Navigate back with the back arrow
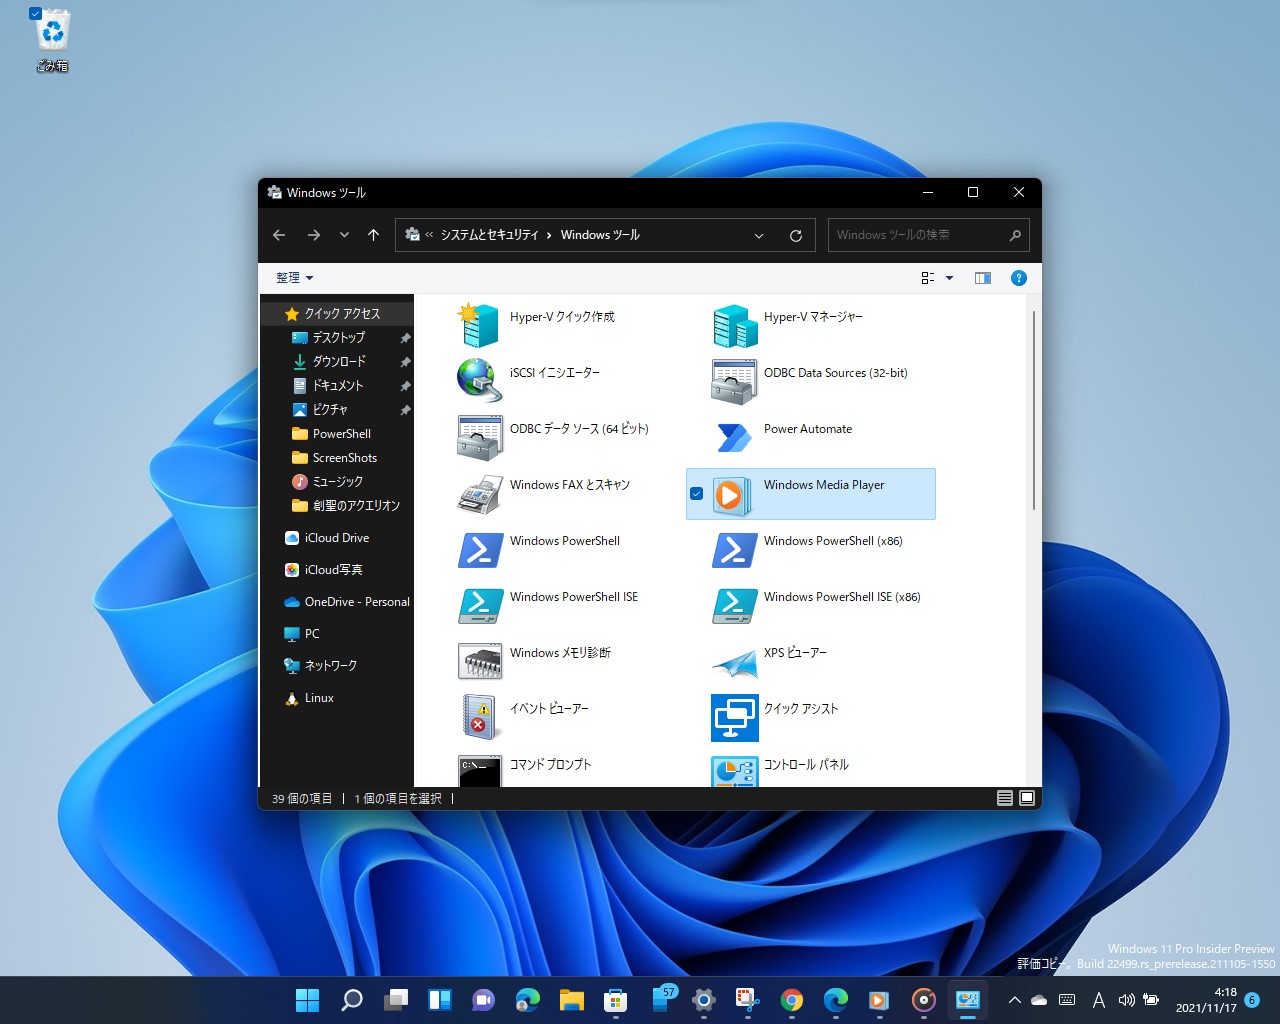The image size is (1280, 1024). click(x=279, y=235)
